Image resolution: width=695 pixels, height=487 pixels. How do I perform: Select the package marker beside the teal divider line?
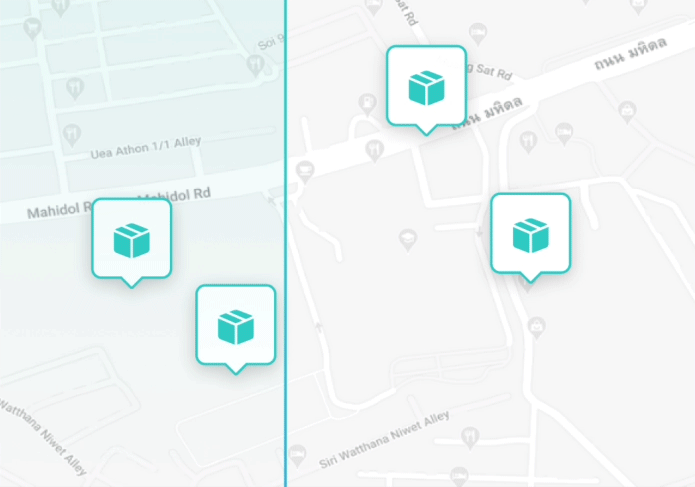235,325
